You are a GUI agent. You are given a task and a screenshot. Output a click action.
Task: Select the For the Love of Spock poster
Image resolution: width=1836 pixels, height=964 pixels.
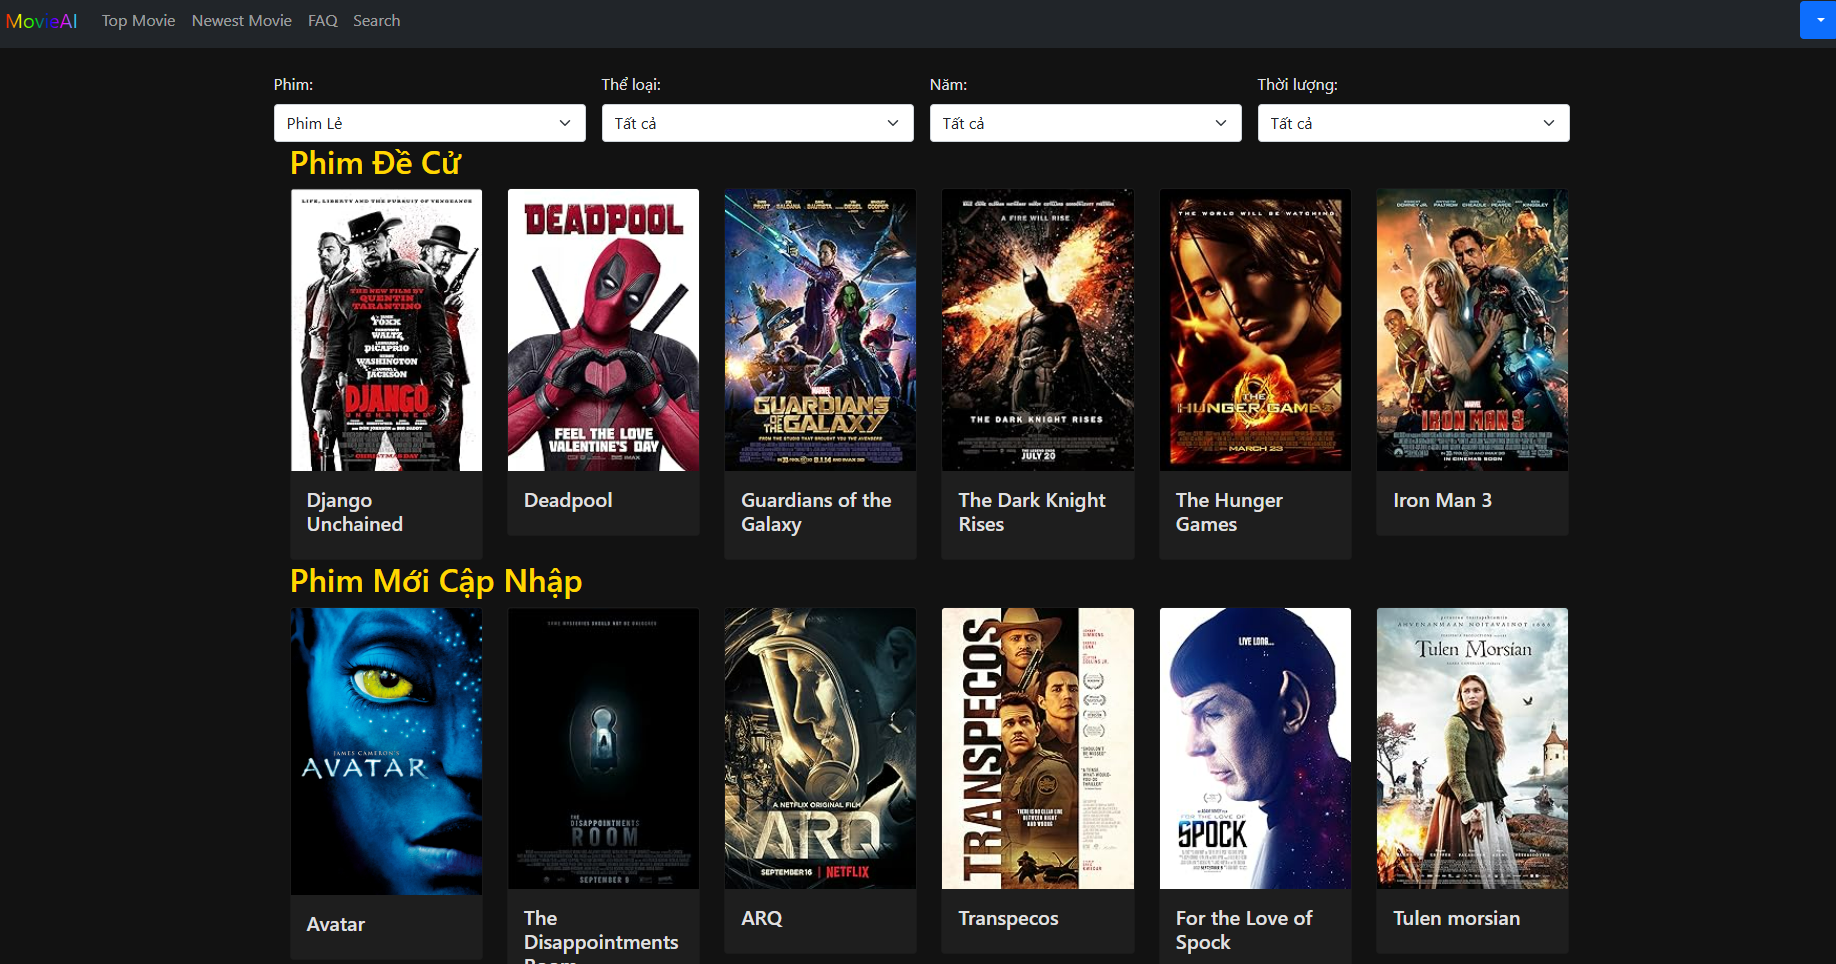coord(1255,748)
